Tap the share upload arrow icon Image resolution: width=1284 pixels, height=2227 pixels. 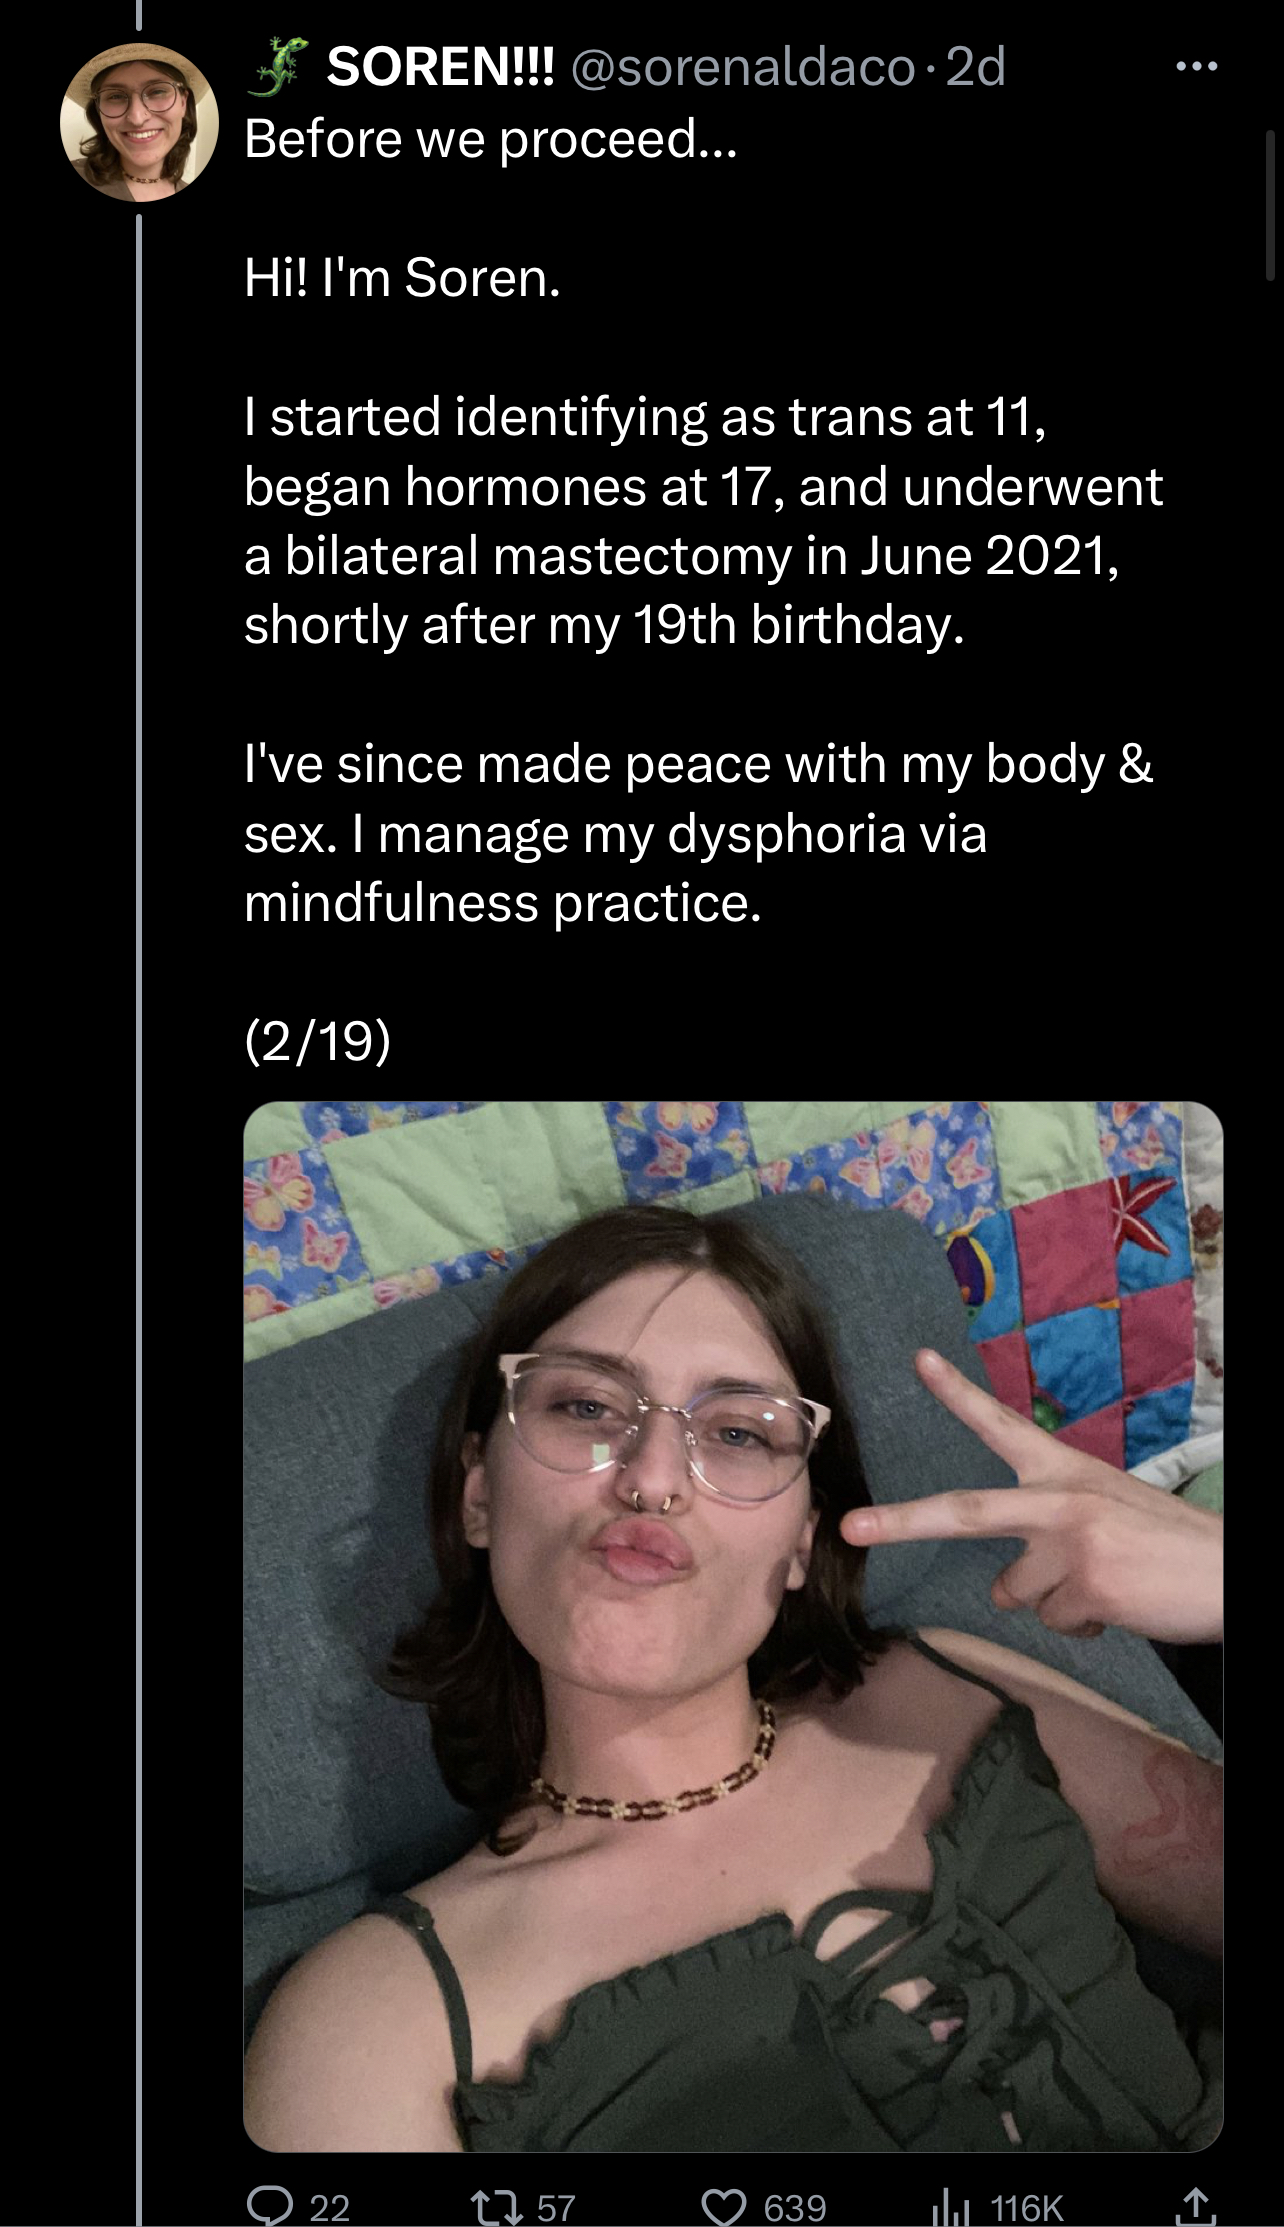(1195, 2205)
